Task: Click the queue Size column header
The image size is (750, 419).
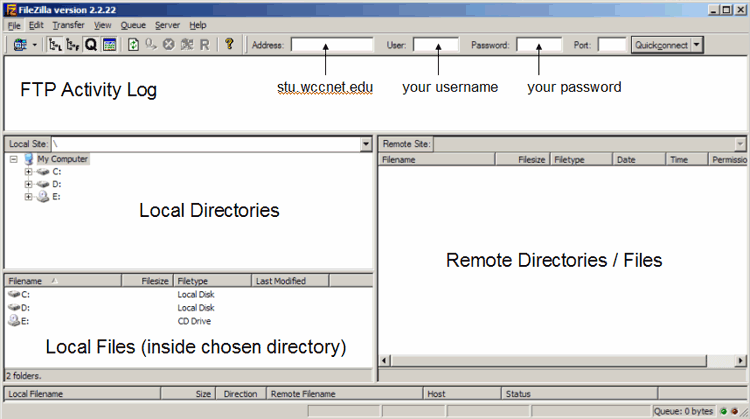Action: point(188,394)
